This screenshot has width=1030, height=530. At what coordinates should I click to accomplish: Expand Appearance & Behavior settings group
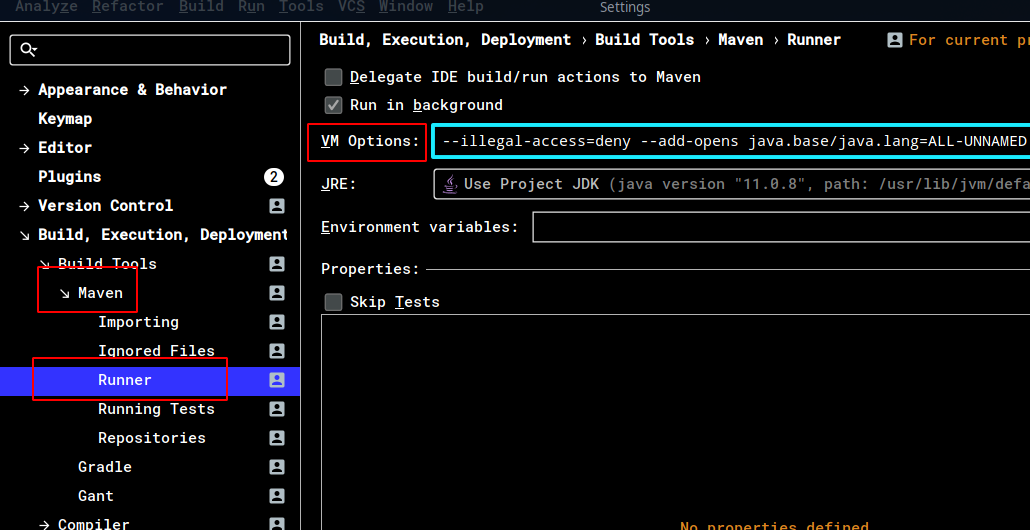pyautogui.click(x=25, y=90)
